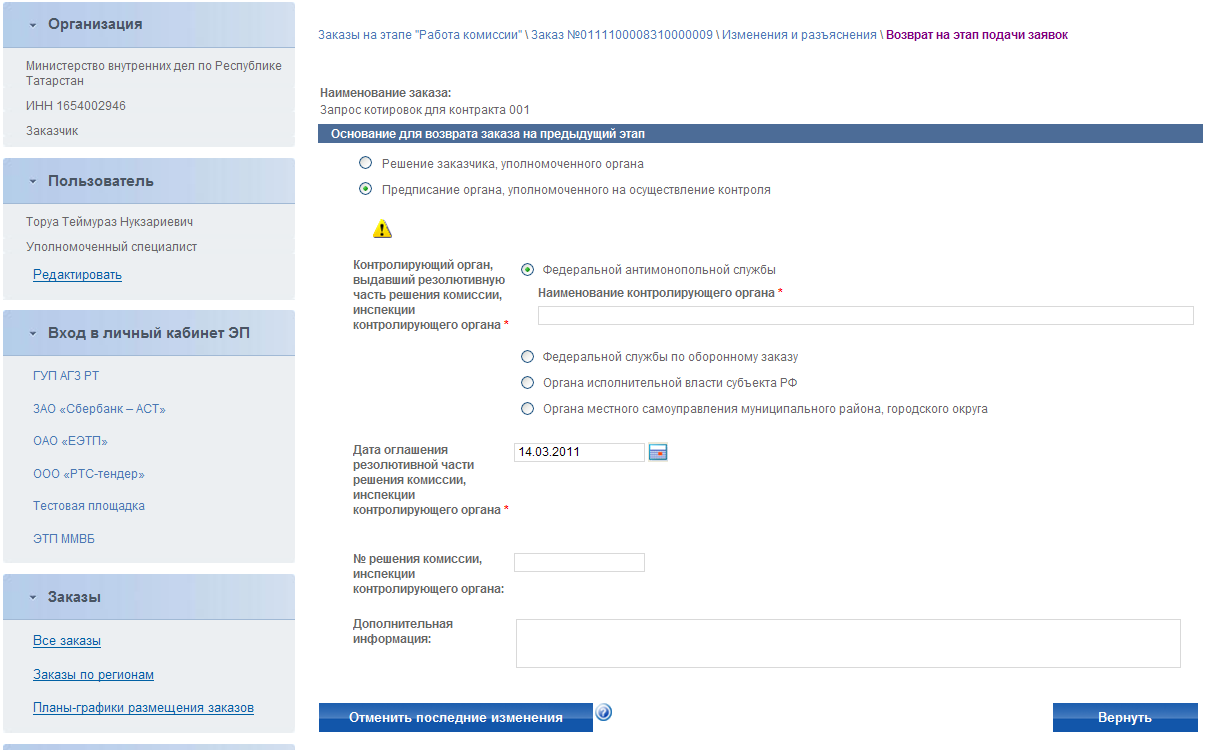The height and width of the screenshot is (750, 1228).
Task: Collapse "Вход в личный кабинет ЭП" panel
Action: coord(33,333)
